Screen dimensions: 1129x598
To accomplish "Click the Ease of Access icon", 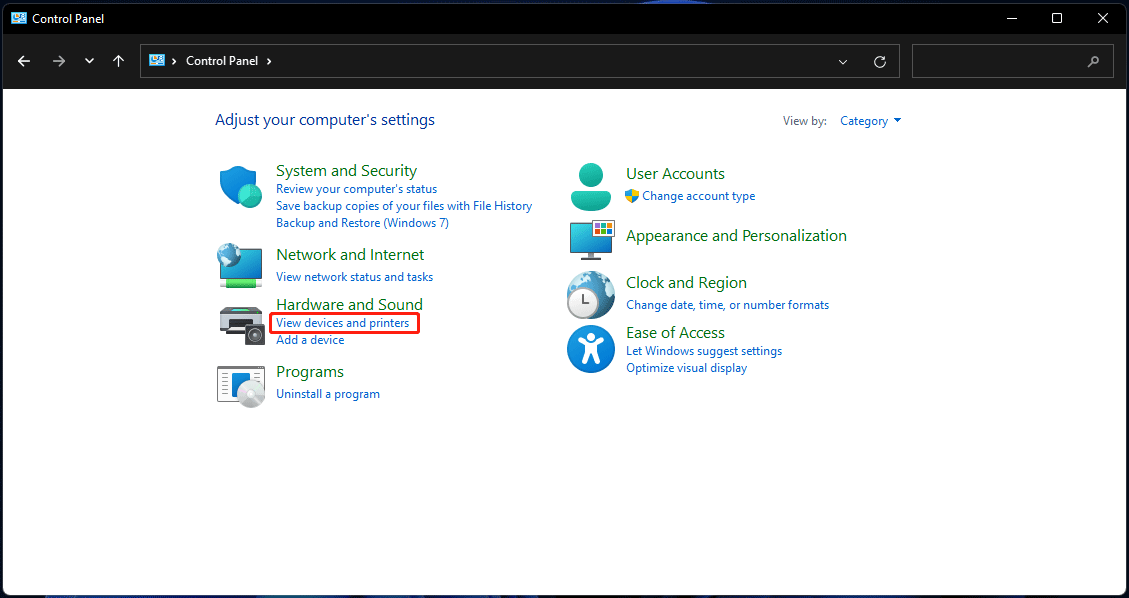I will coord(590,349).
